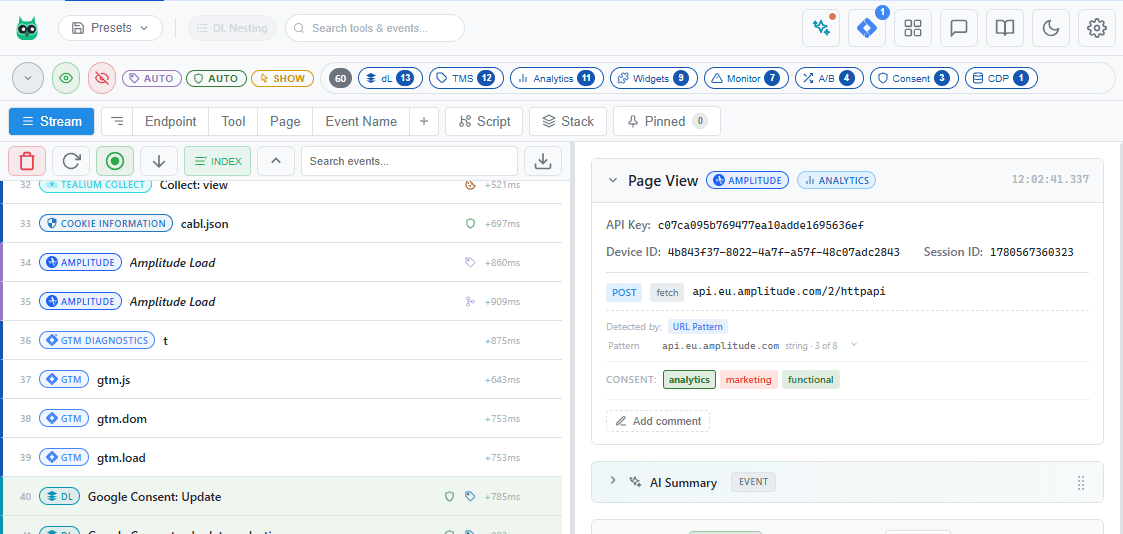Screen dimensions: 1123x534
Task: Filter by Analytics category chip
Action: [x=556, y=78]
